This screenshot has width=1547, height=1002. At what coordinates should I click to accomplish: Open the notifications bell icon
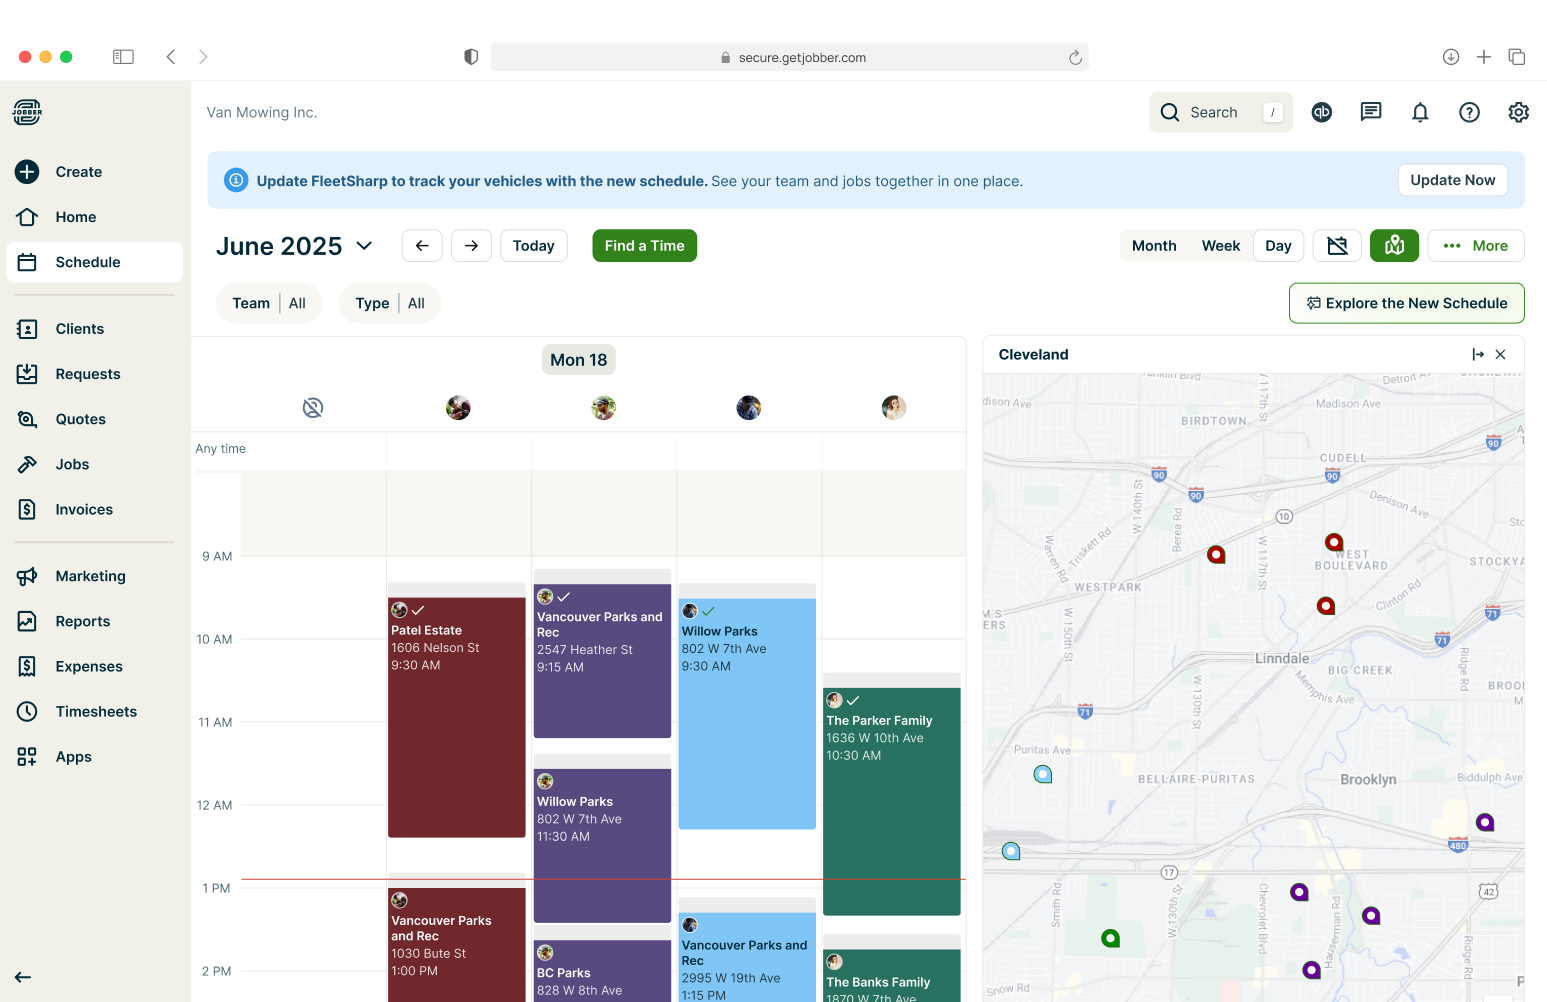[x=1419, y=113]
